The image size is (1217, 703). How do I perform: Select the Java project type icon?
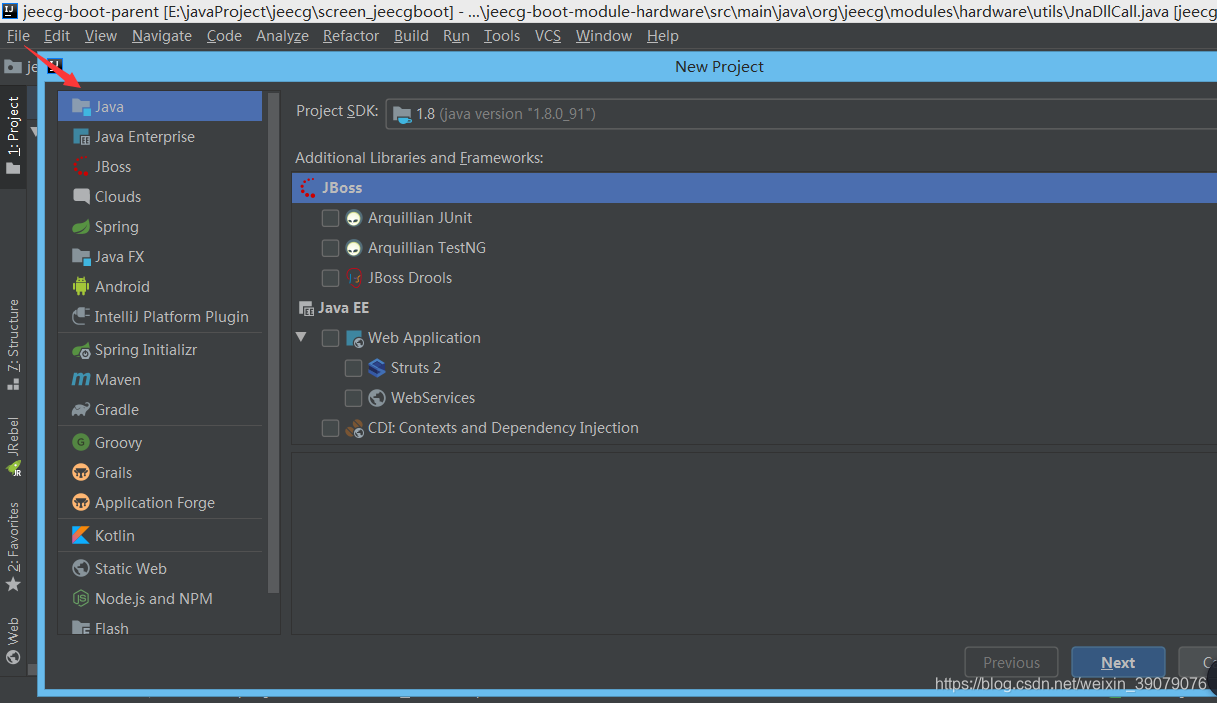(x=81, y=107)
